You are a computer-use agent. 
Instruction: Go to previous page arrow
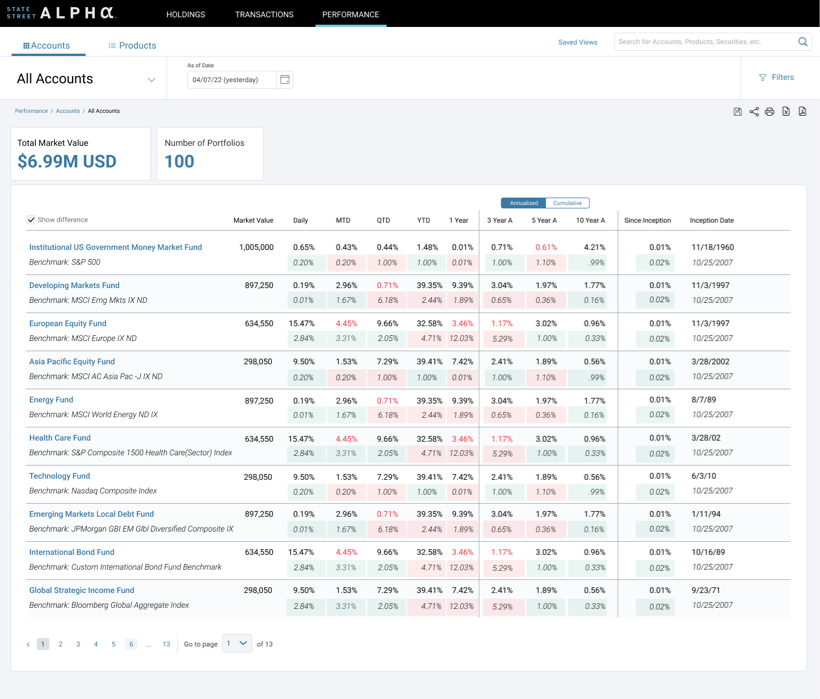click(28, 645)
